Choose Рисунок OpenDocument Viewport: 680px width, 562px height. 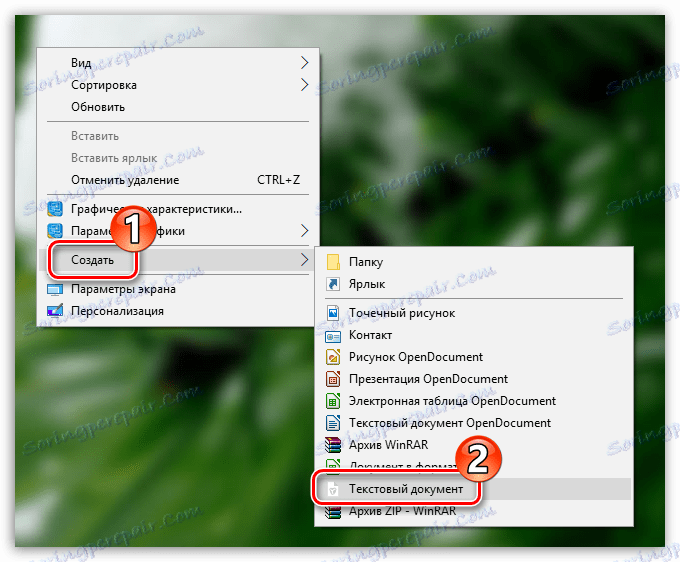tap(474, 357)
